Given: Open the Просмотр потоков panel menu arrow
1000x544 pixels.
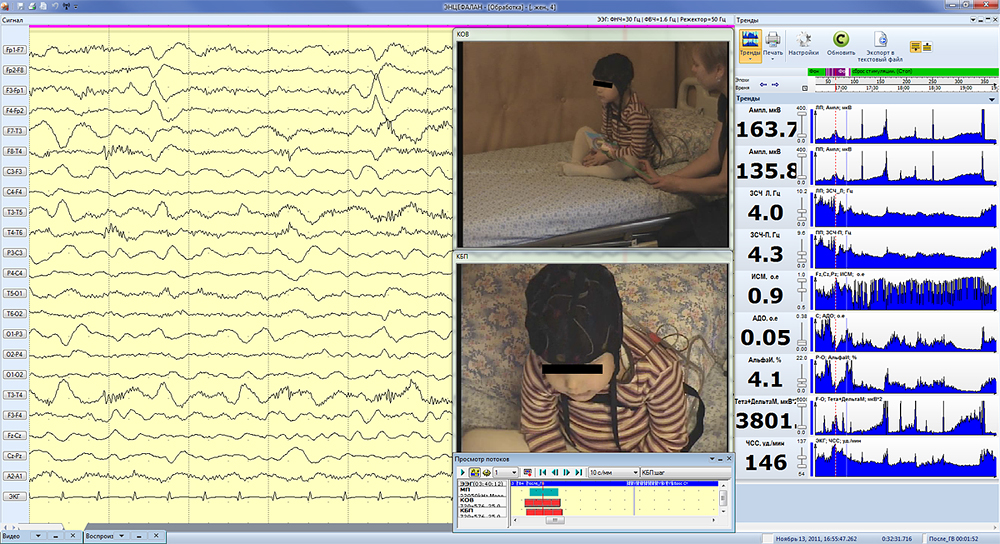Looking at the screenshot, I should 712,459.
